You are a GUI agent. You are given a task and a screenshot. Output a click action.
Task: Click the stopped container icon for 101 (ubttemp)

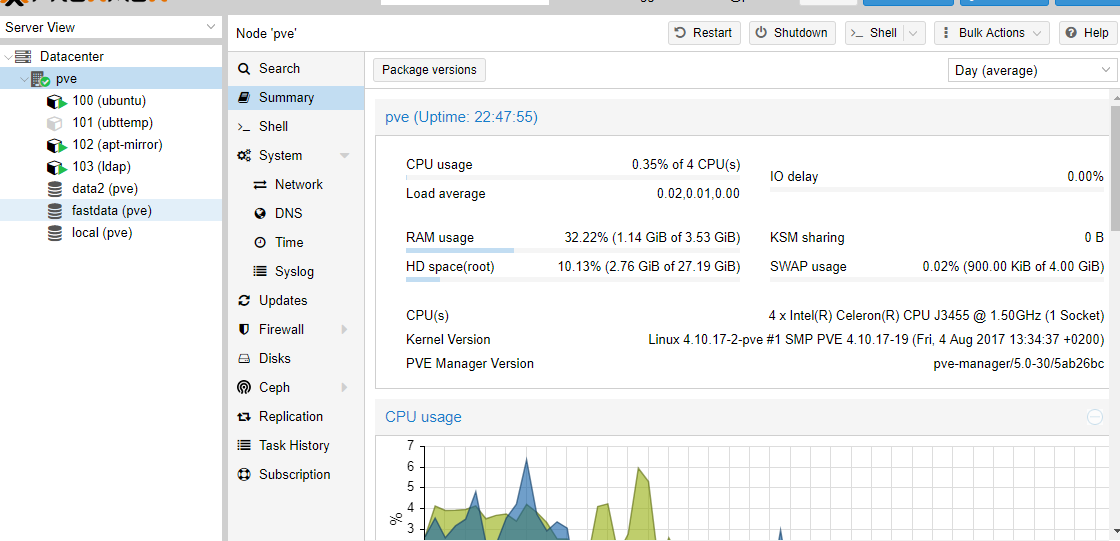click(55, 123)
